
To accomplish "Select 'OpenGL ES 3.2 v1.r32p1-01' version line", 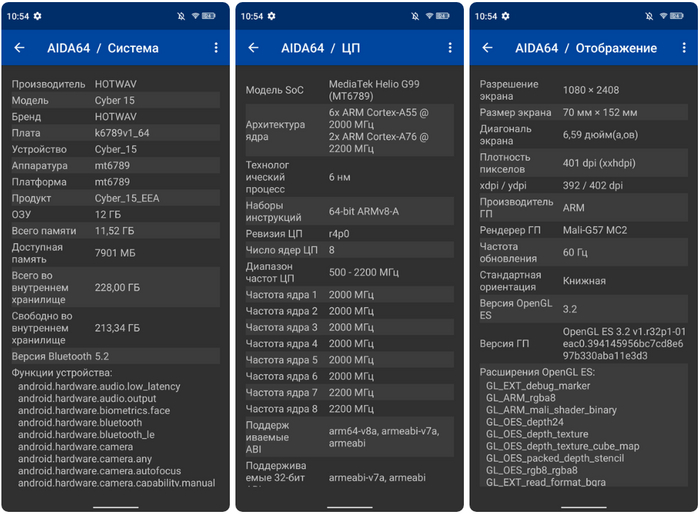I will tap(624, 331).
